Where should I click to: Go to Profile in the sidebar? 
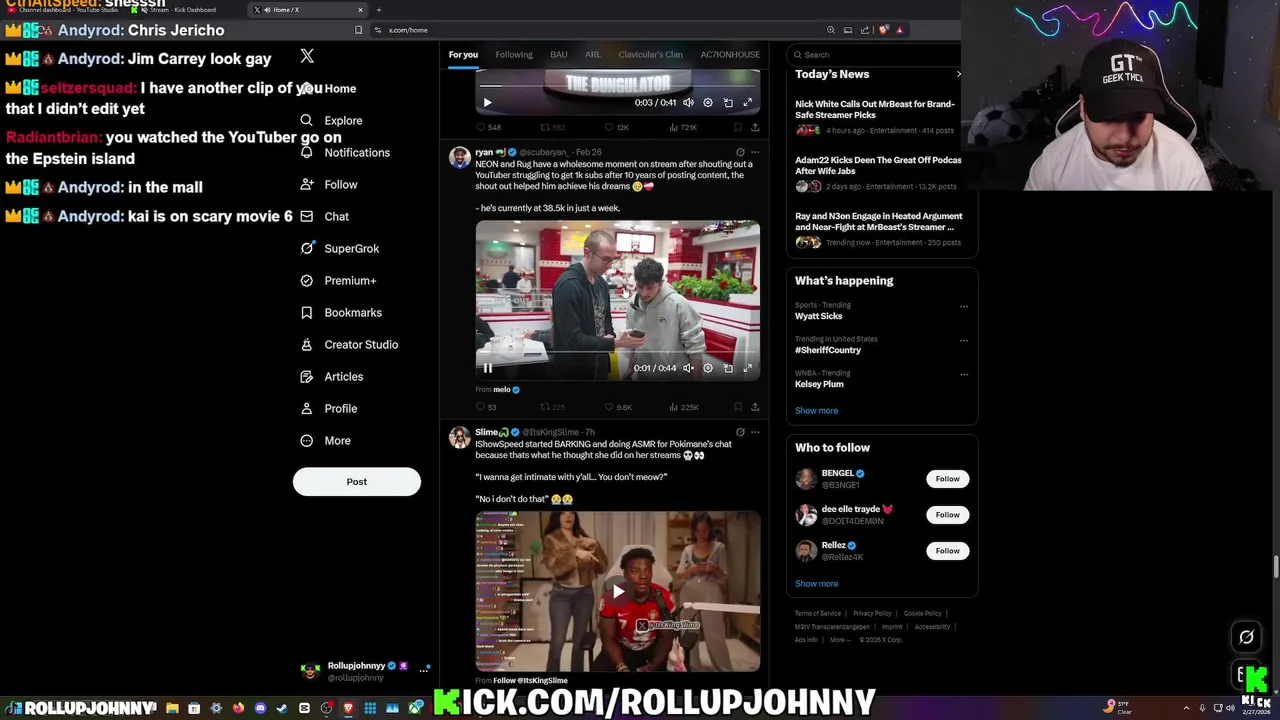328,408
